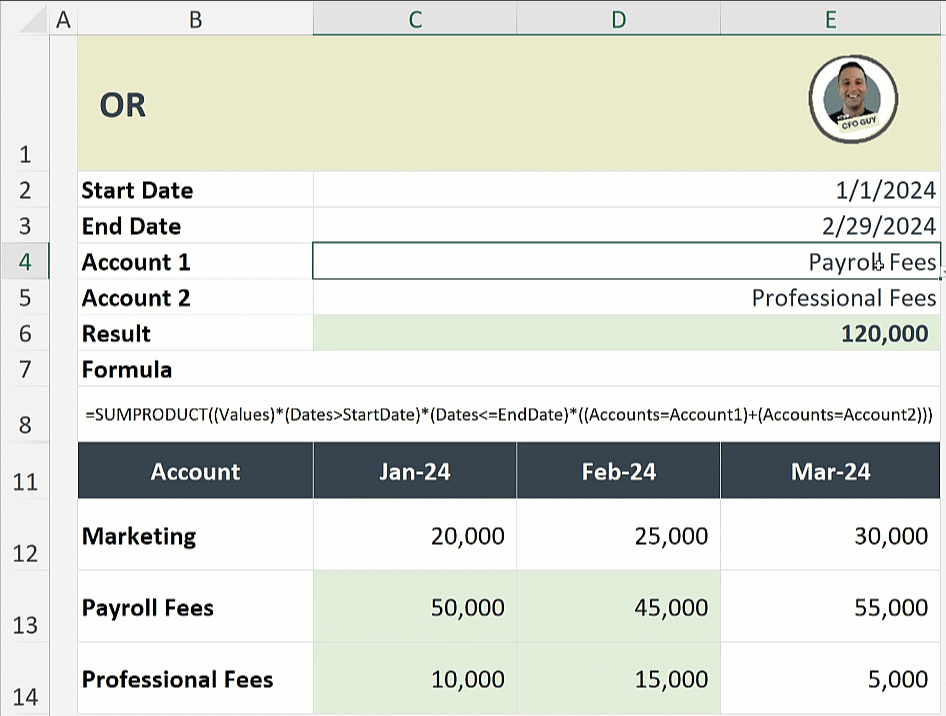Screen dimensions: 946x716
Task: Select the 25,000 Marketing February value
Action: (617, 537)
